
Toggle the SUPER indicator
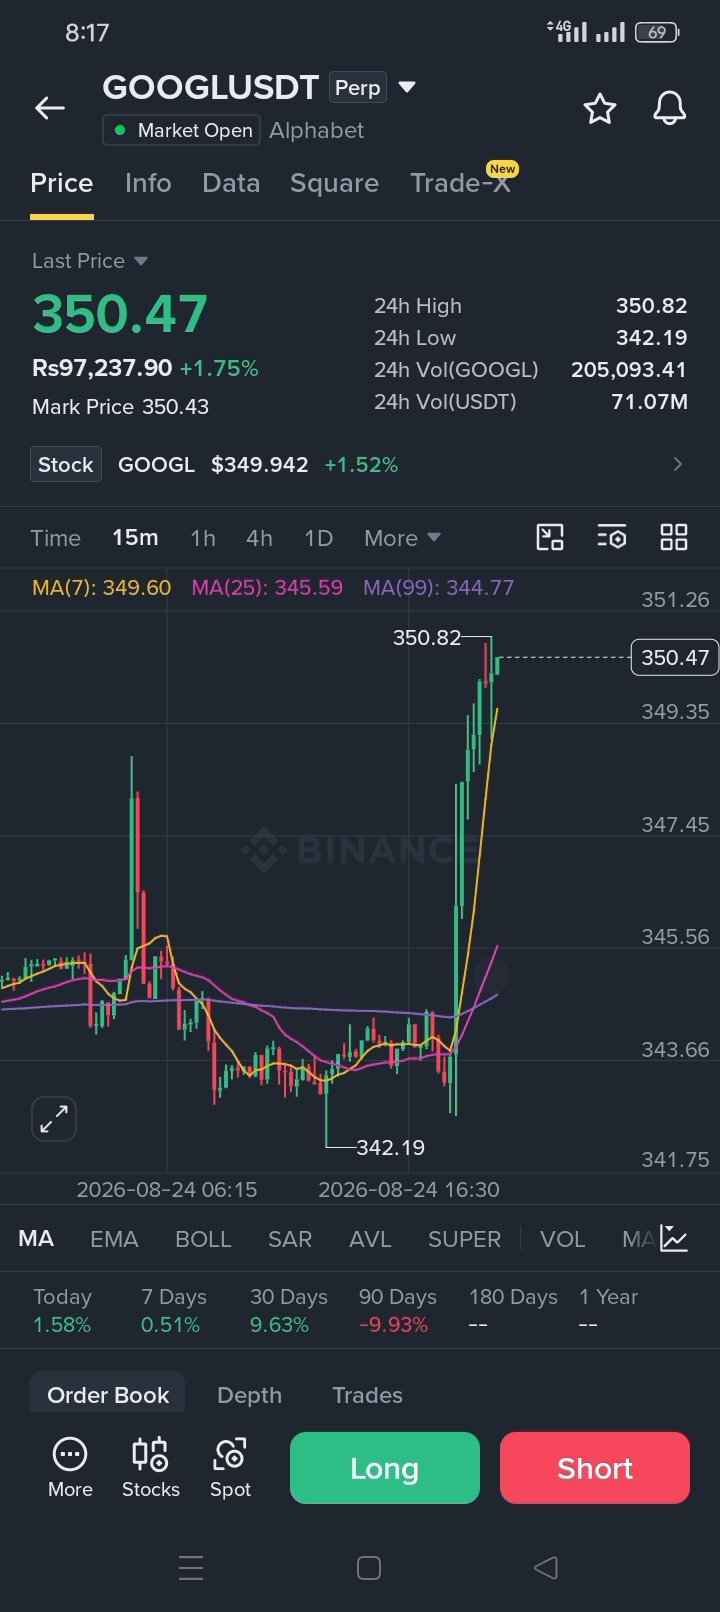[x=464, y=1239]
